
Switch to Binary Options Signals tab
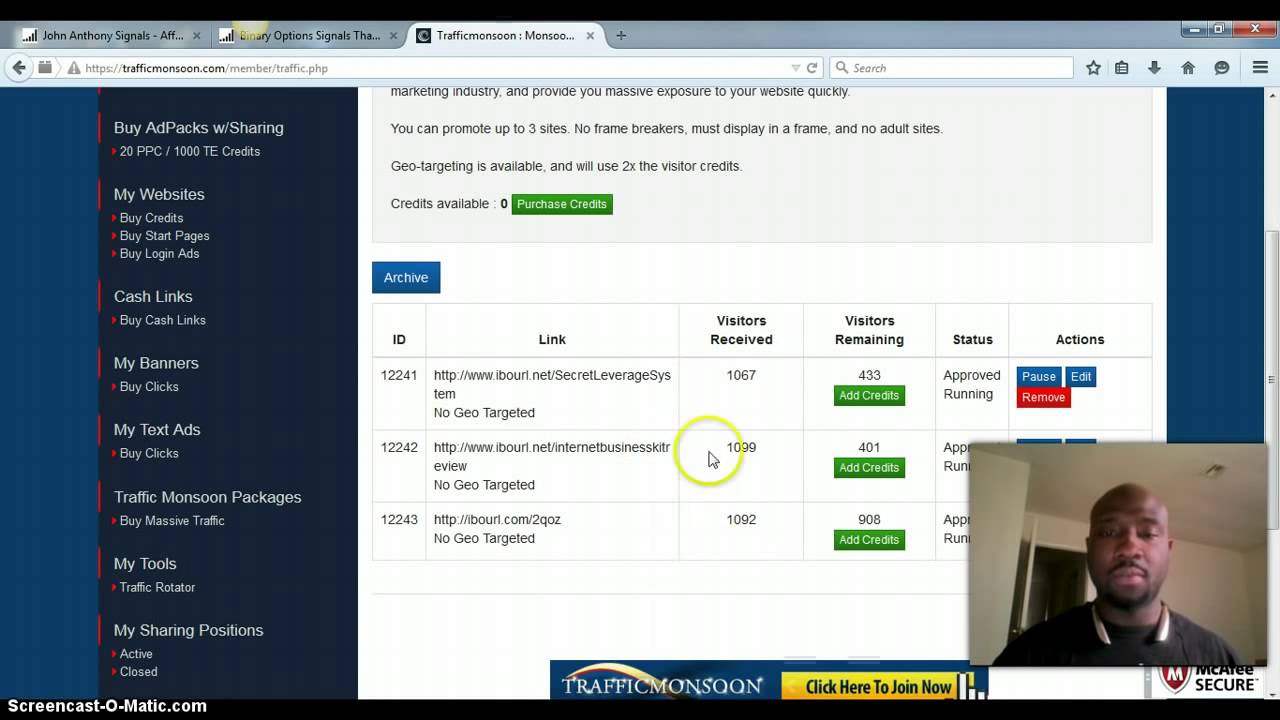[x=308, y=35]
